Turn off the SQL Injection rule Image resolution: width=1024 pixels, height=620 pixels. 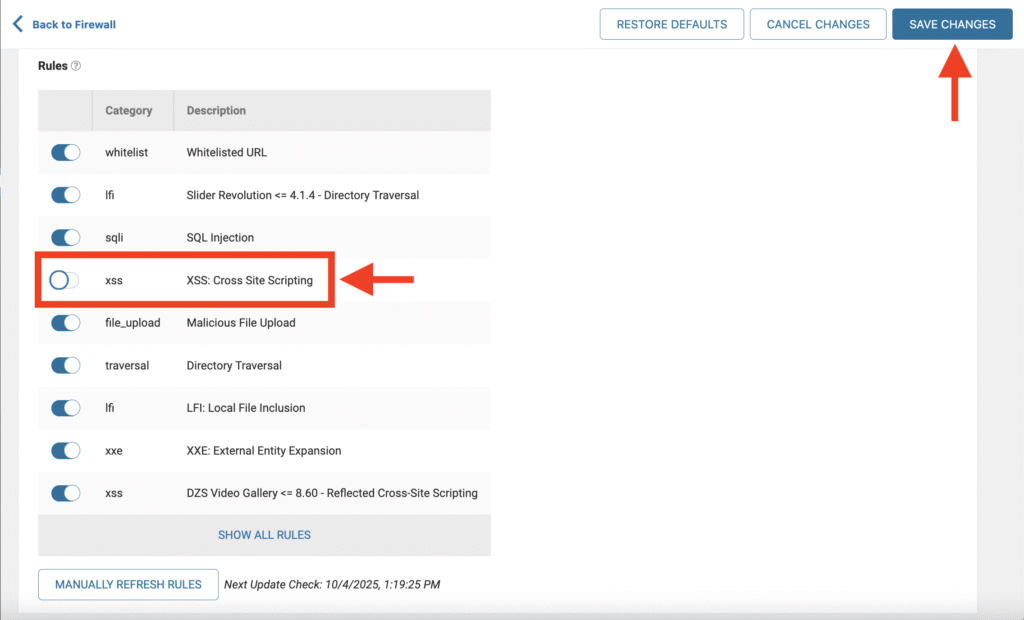[66, 237]
